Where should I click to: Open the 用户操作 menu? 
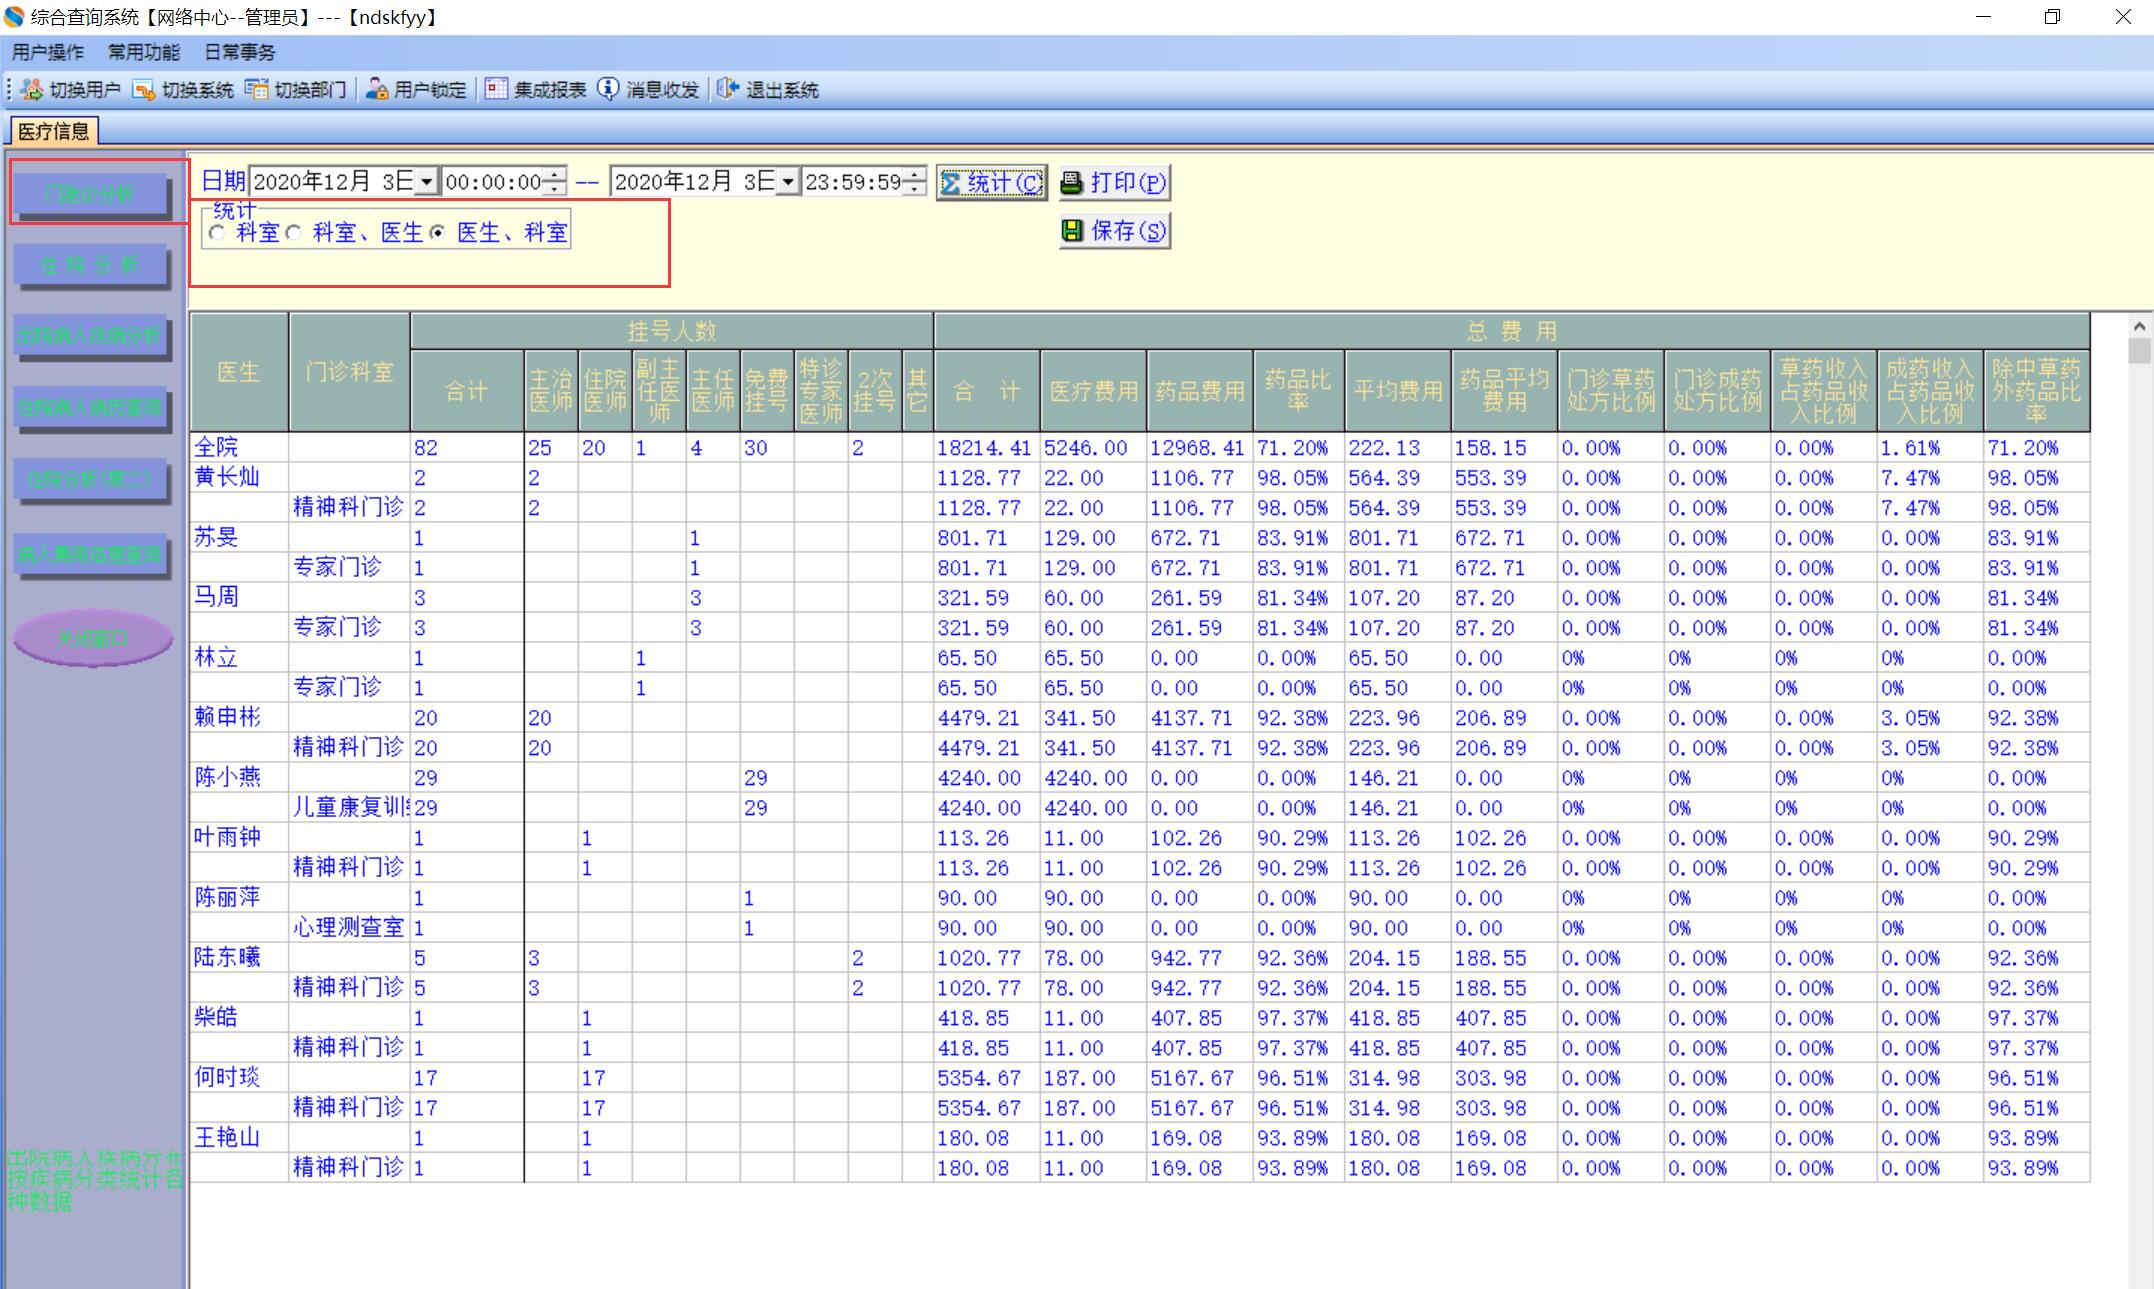(x=48, y=53)
